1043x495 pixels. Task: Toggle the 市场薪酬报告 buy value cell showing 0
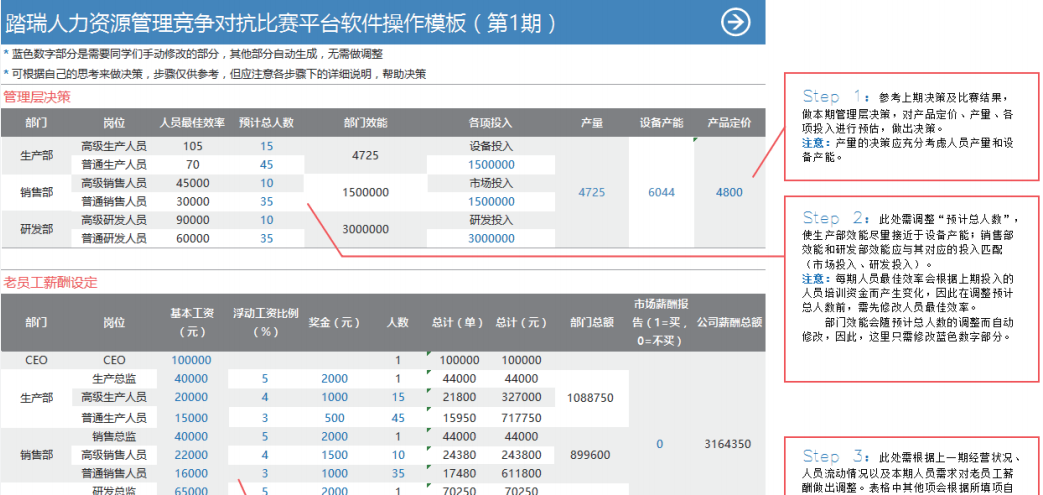[659, 443]
